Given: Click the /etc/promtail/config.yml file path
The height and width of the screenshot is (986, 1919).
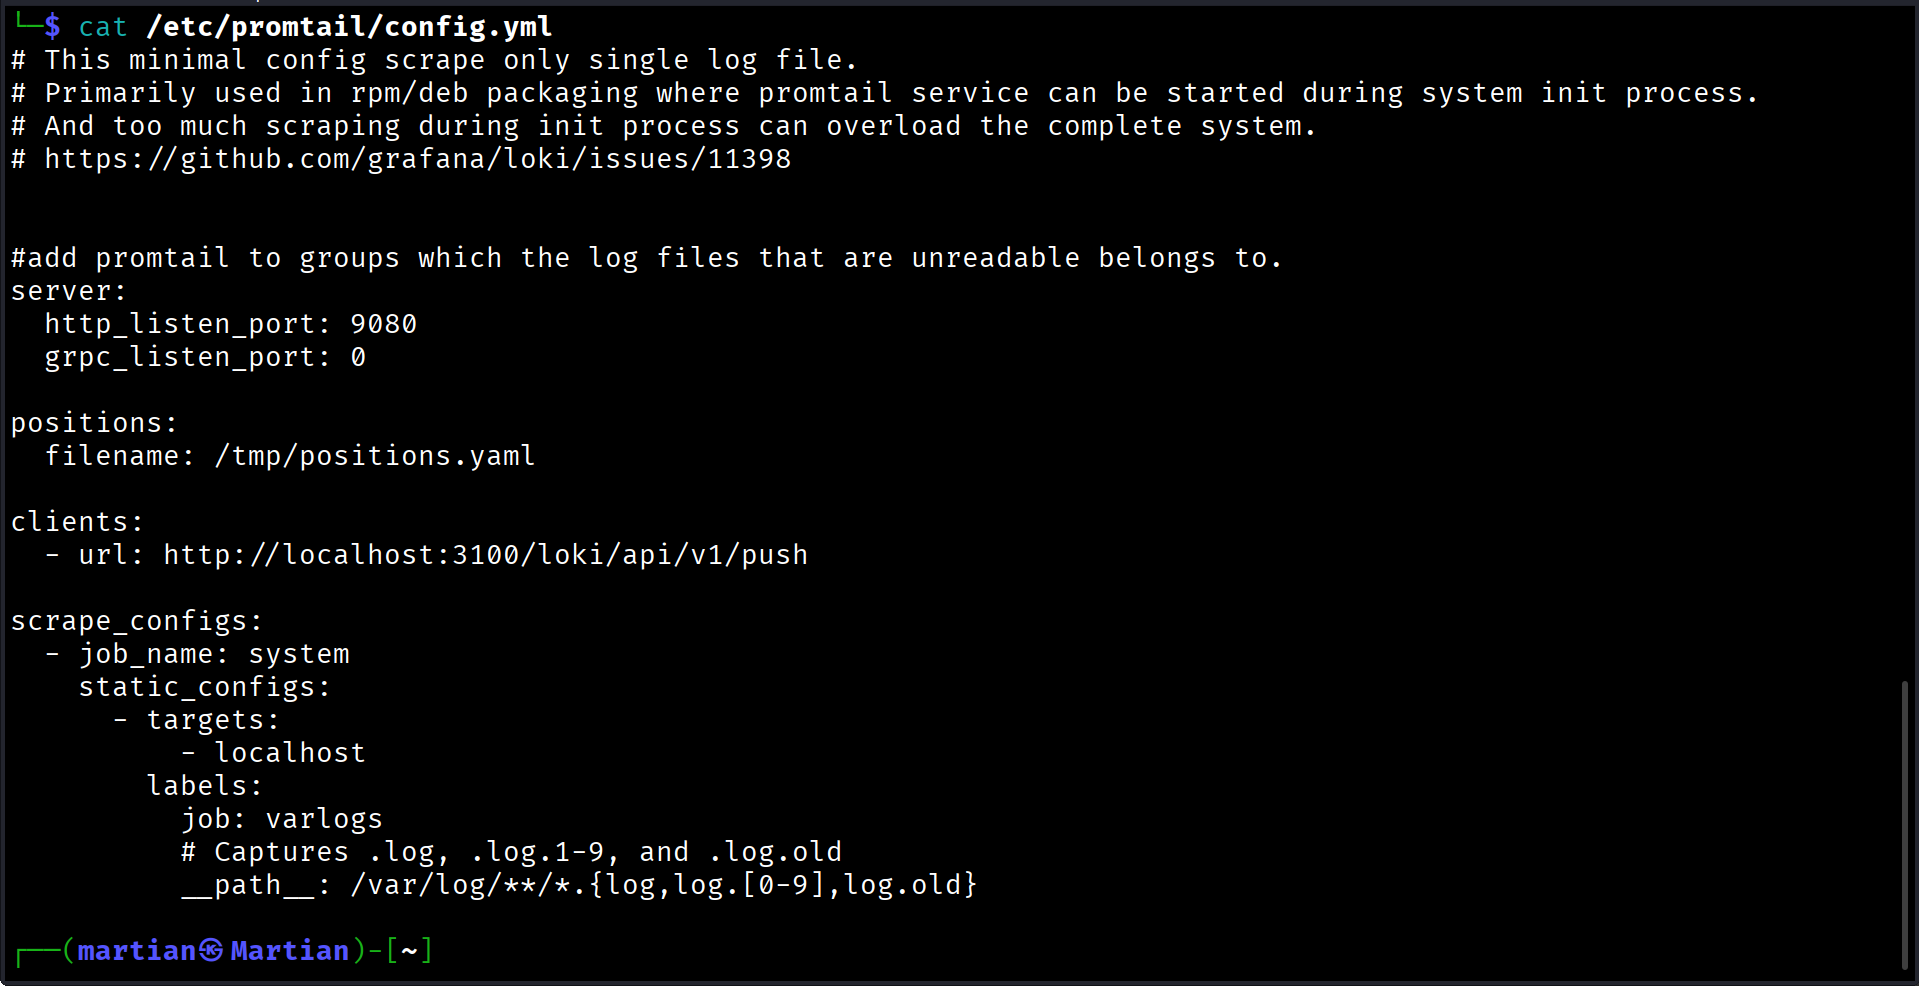Looking at the screenshot, I should tap(349, 27).
